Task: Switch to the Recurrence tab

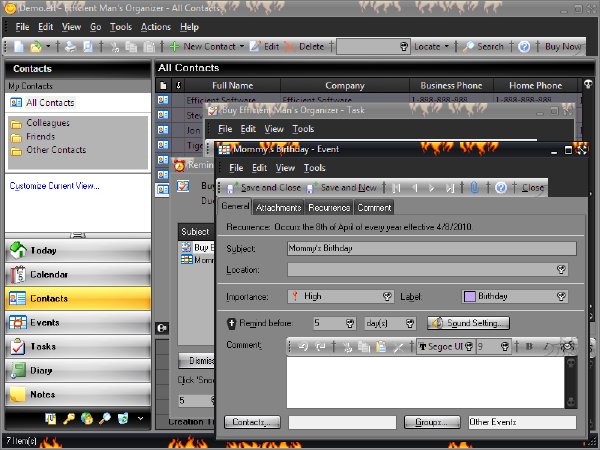Action: pyautogui.click(x=329, y=208)
